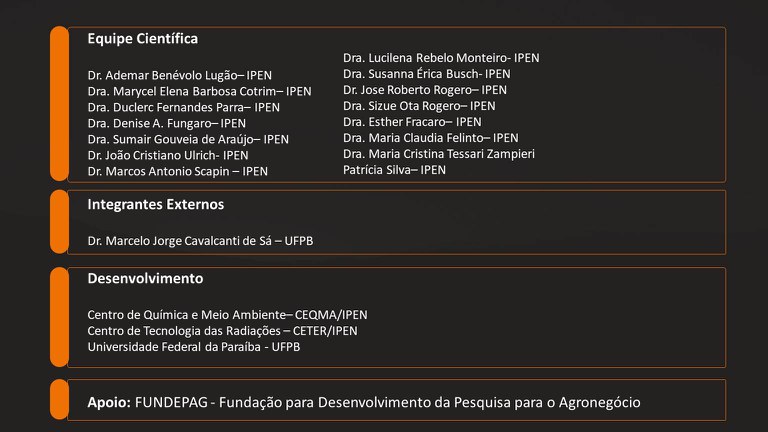The width and height of the screenshot is (768, 432).
Task: Select Dra. Lucilena Rebelo Monteiro line
Action: tap(441, 58)
